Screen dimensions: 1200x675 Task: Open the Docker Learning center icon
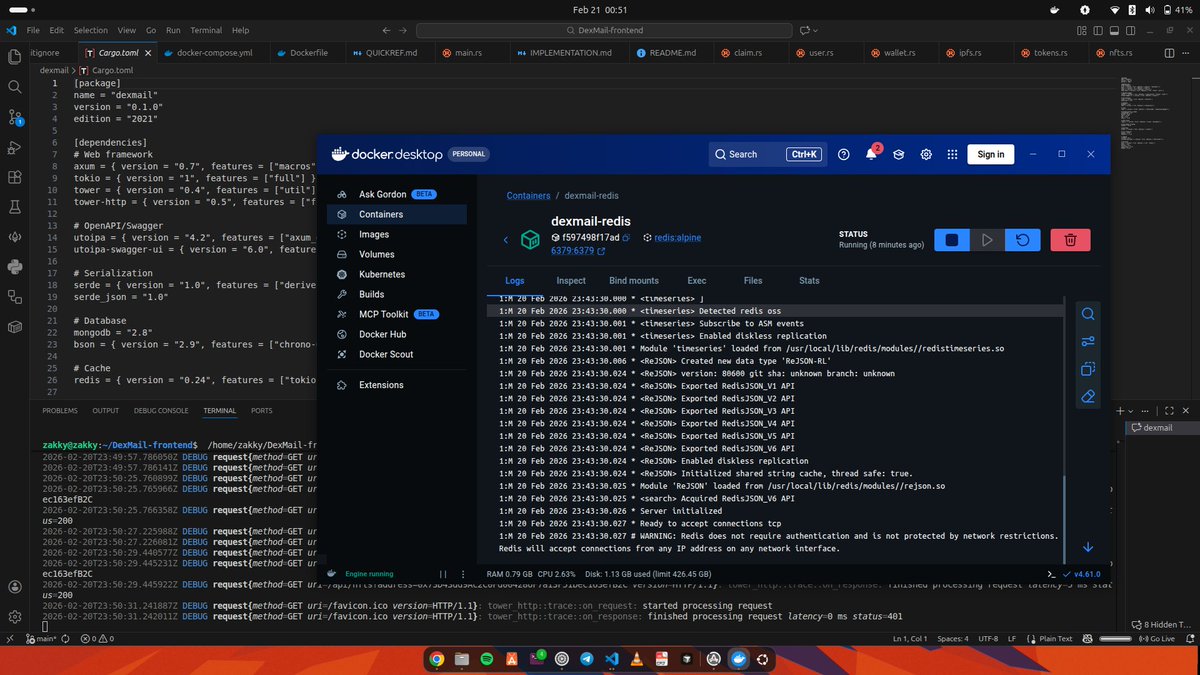[x=899, y=154]
